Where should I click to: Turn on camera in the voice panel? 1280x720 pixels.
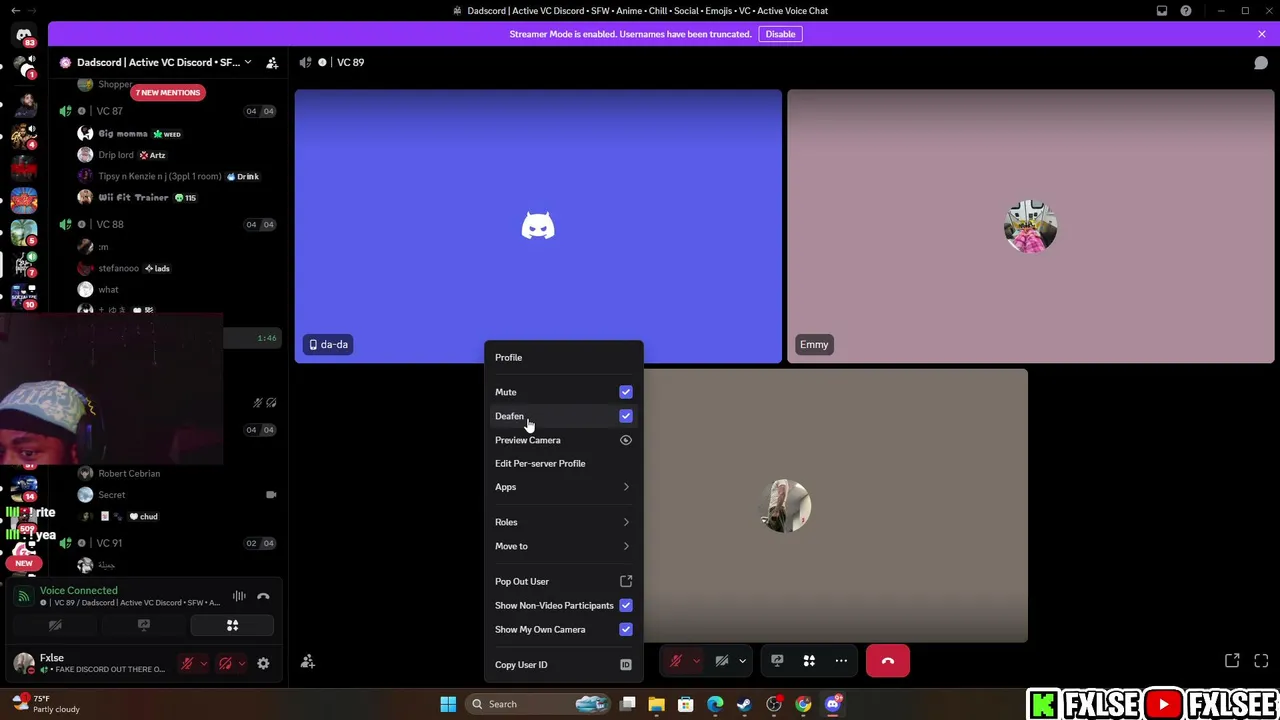(55, 626)
